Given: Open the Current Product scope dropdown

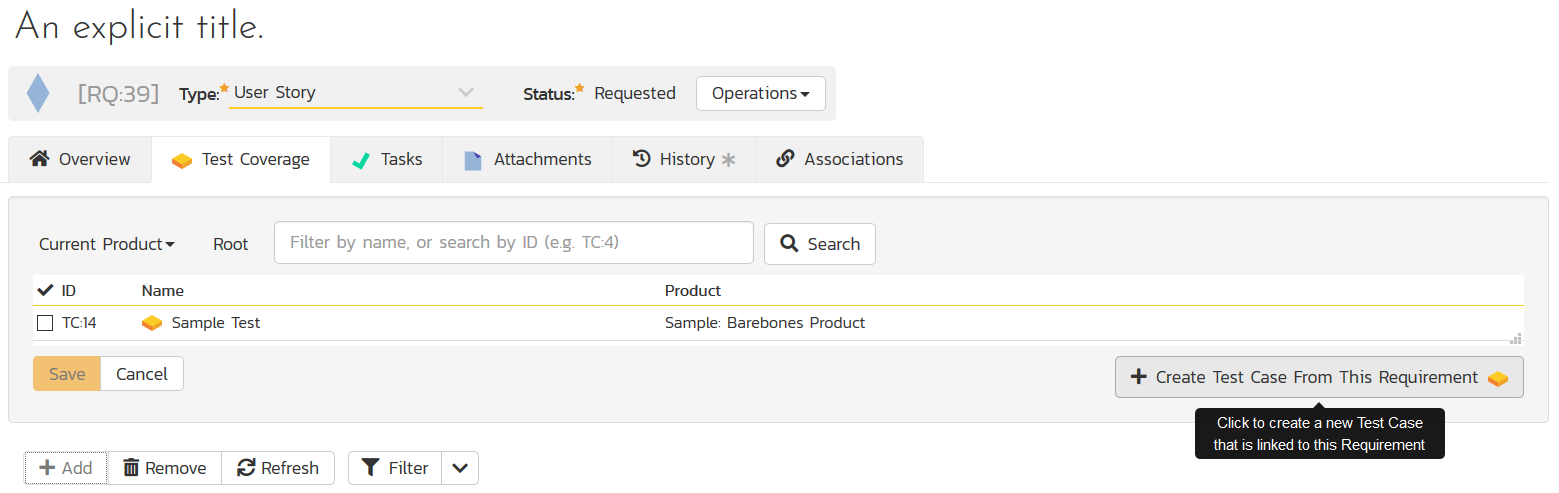Looking at the screenshot, I should (107, 244).
